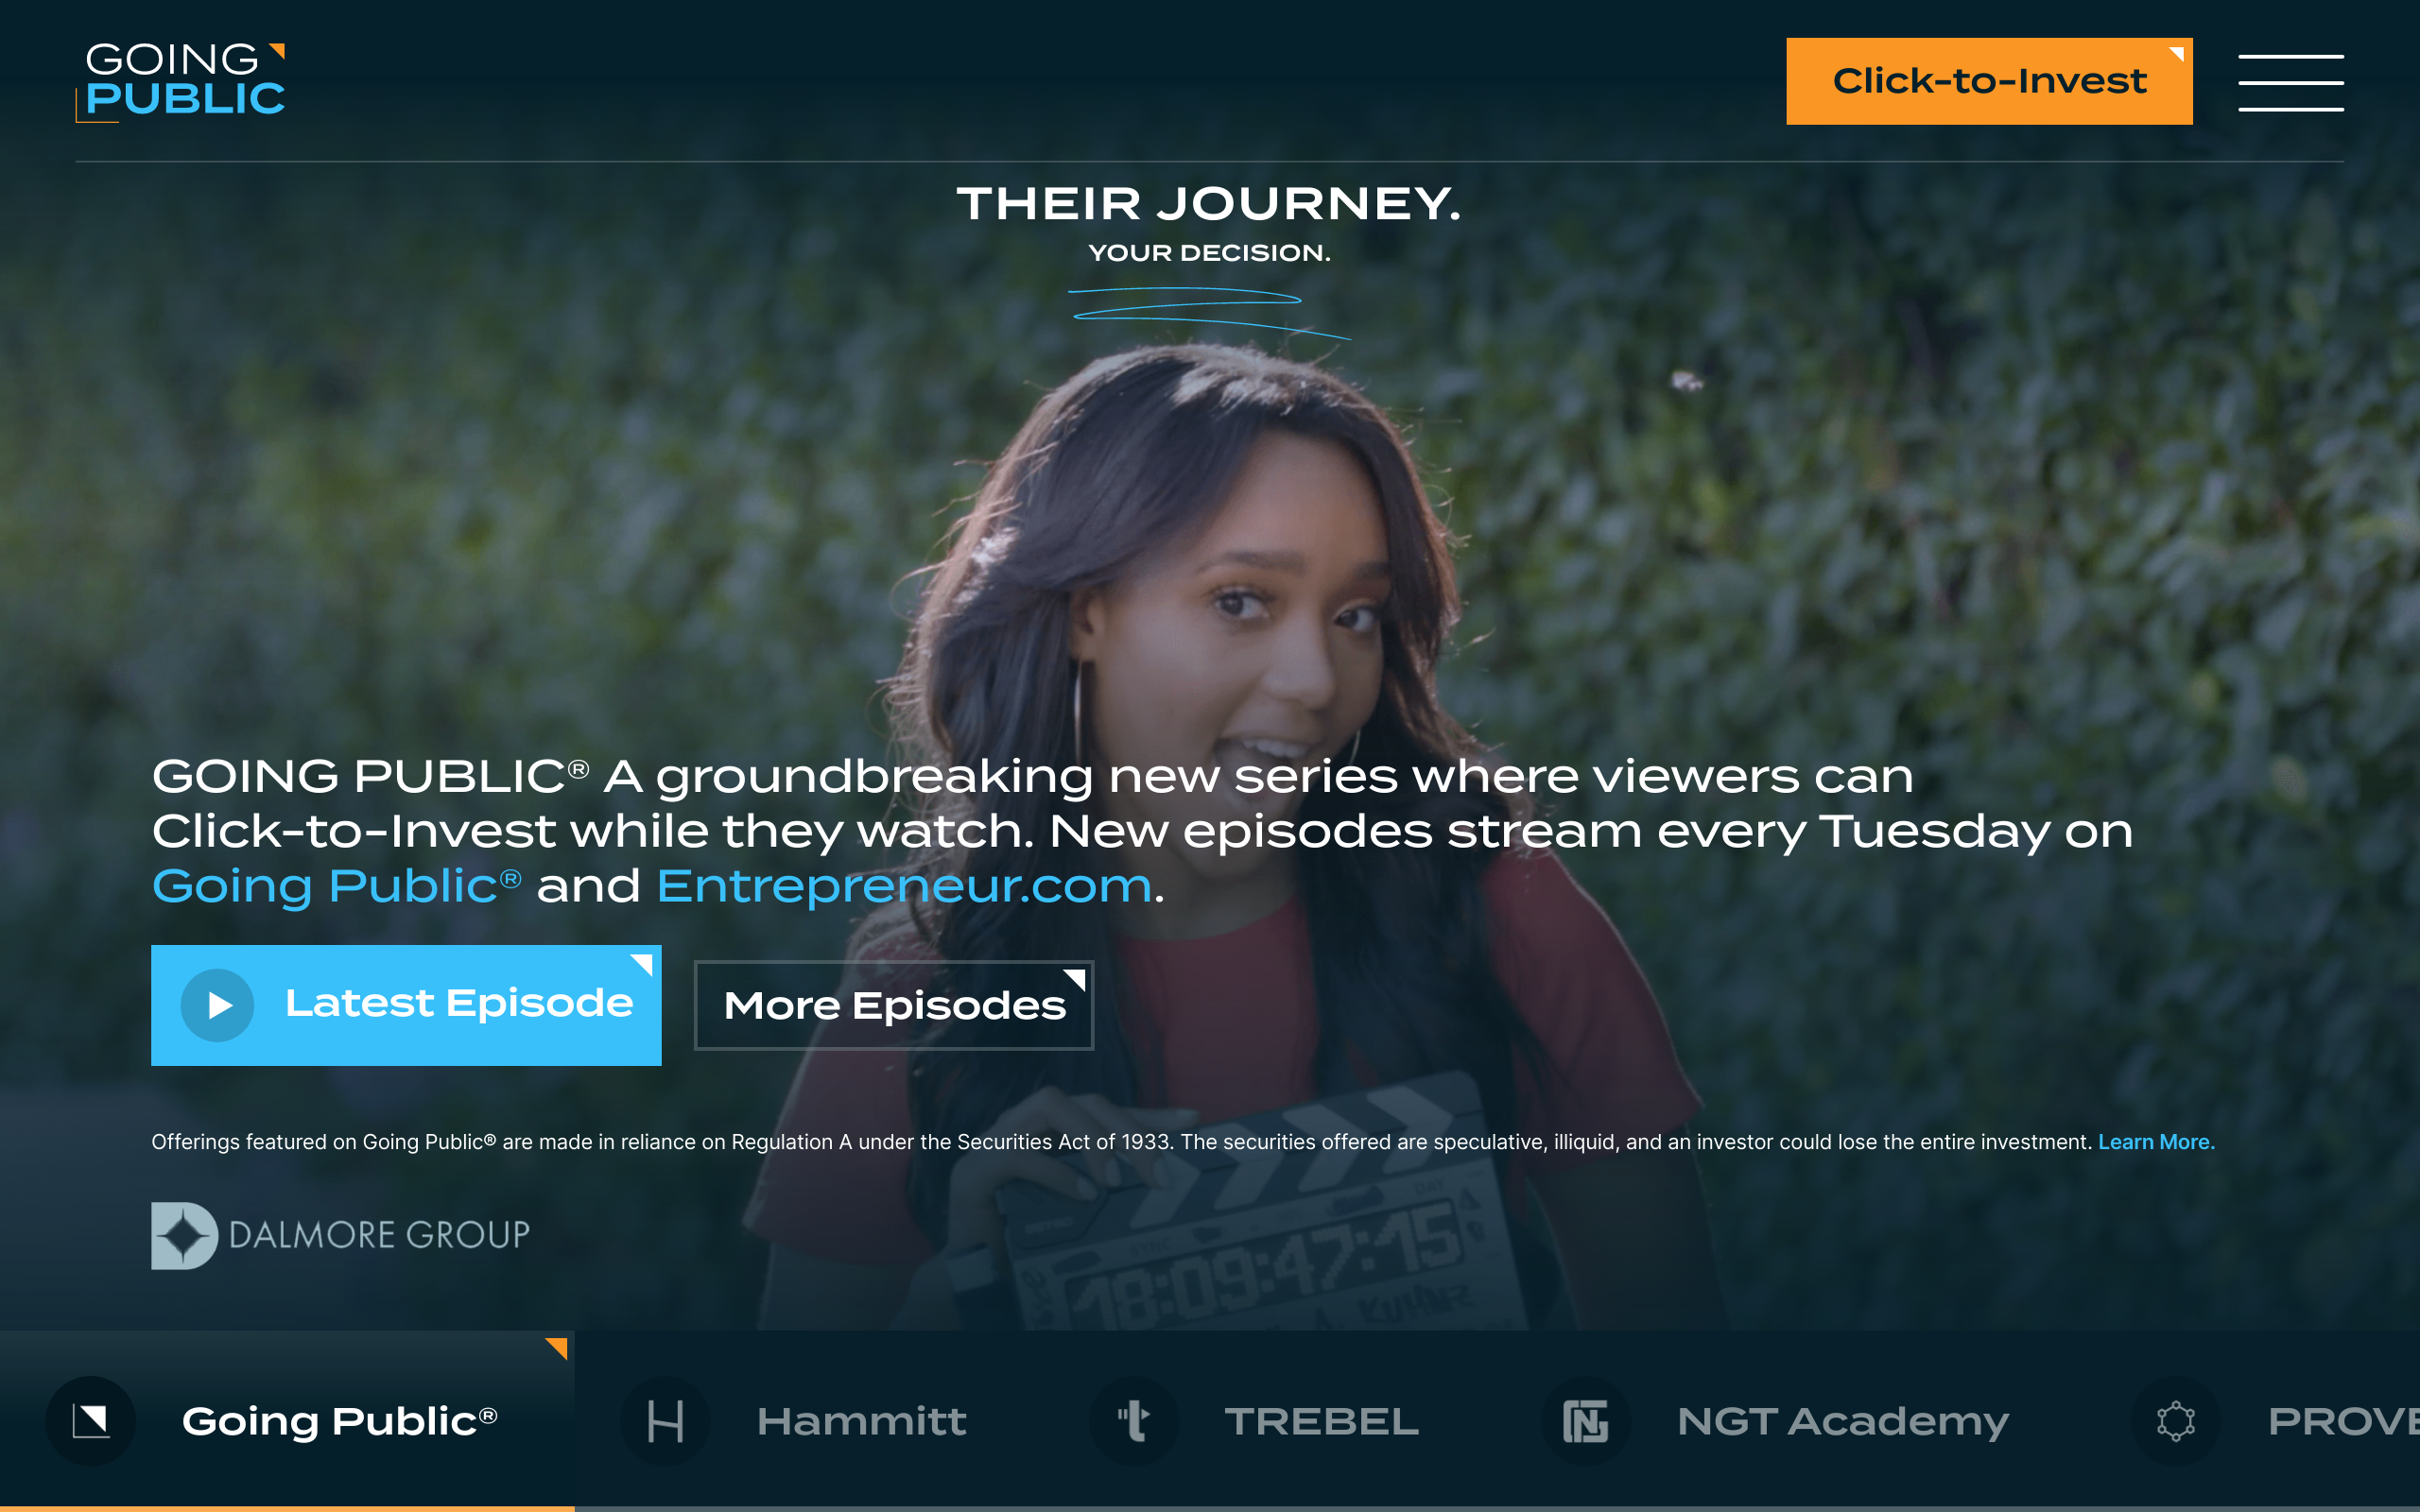This screenshot has height=1512, width=2420.
Task: Click the NGT Academy logo icon
Action: click(1586, 1420)
